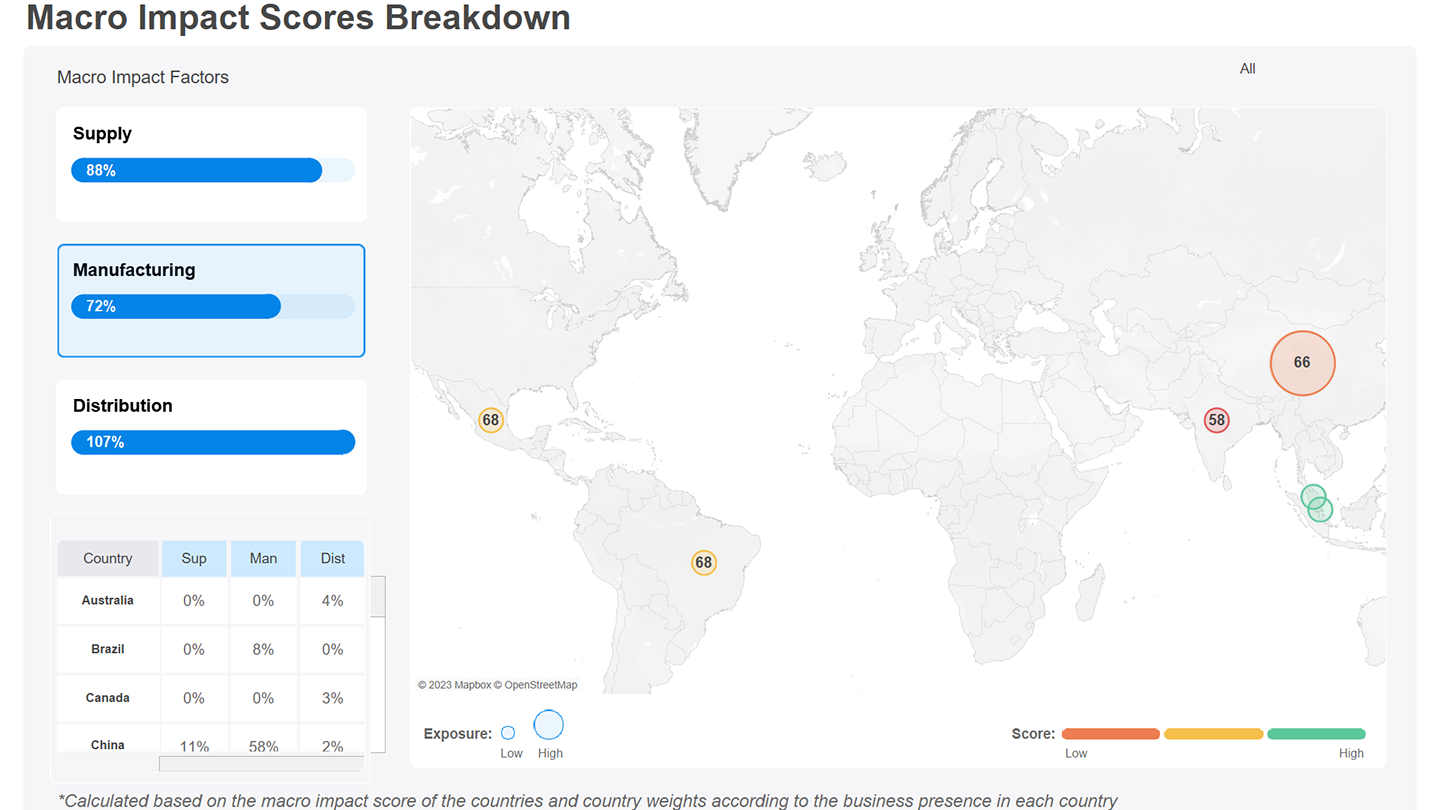Image resolution: width=1440 pixels, height=810 pixels.
Task: Click the Country column header
Action: click(108, 558)
